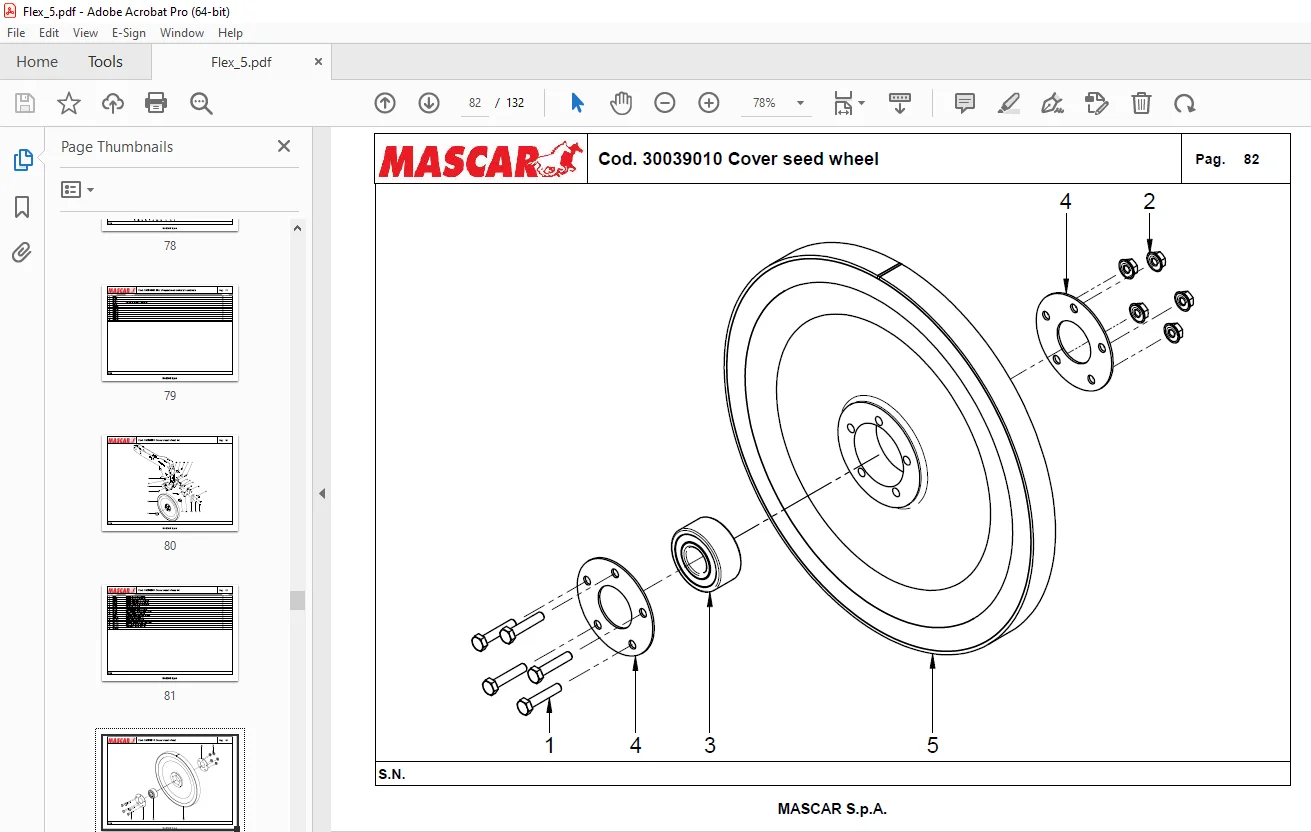The width and height of the screenshot is (1311, 832).
Task: Go to previous page with up arrow
Action: 385,103
